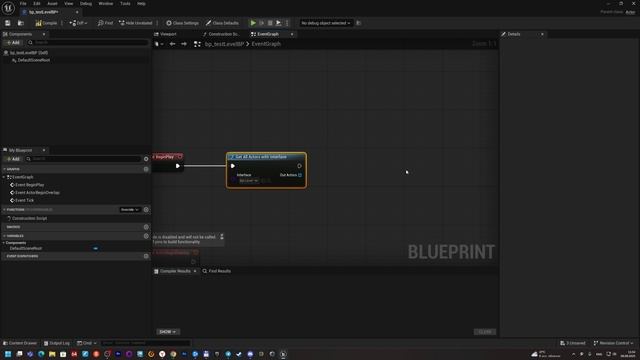Screen dimensions: 640x360
Task: Open the Asset menu
Action: [52, 4]
